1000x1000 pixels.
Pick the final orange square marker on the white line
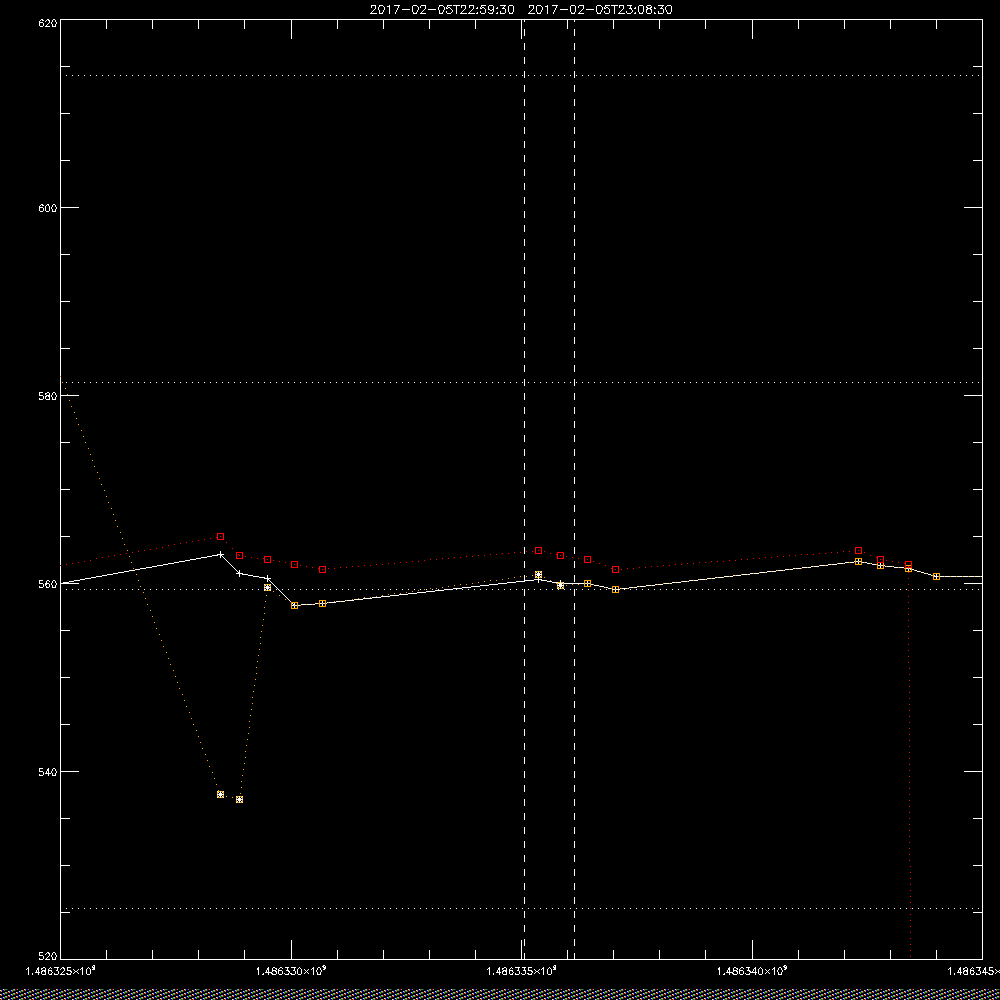936,576
